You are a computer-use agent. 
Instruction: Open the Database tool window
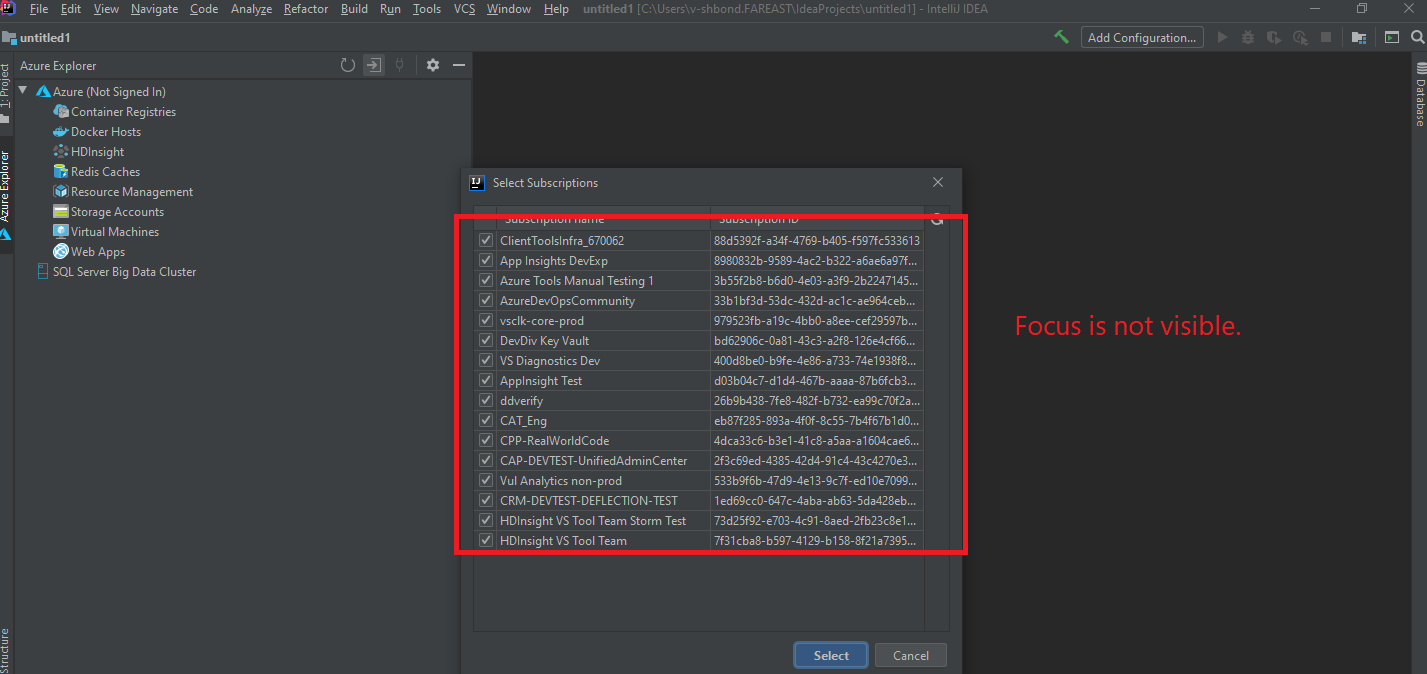click(x=1419, y=97)
